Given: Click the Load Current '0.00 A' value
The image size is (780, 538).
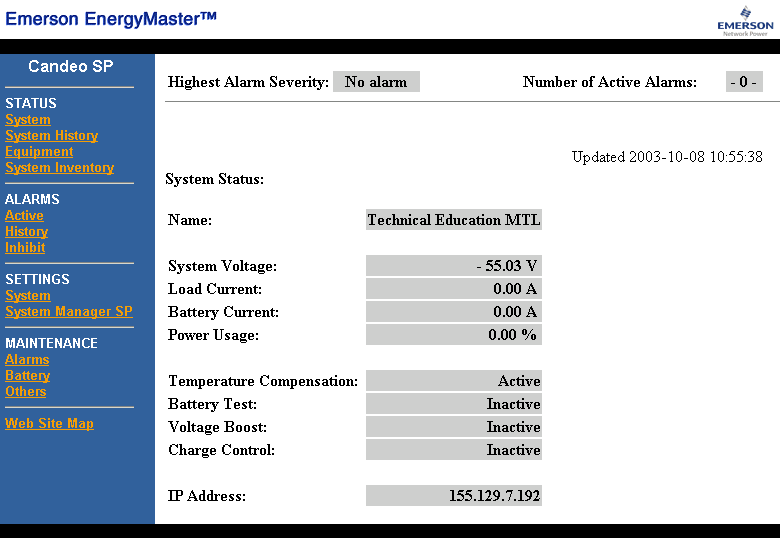Looking at the screenshot, I should (x=454, y=288).
